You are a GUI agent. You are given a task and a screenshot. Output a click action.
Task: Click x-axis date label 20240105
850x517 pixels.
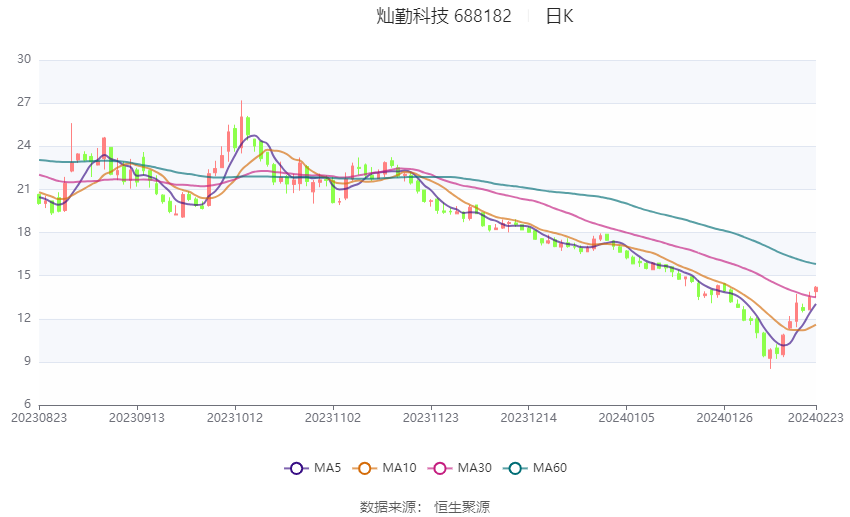click(x=627, y=418)
